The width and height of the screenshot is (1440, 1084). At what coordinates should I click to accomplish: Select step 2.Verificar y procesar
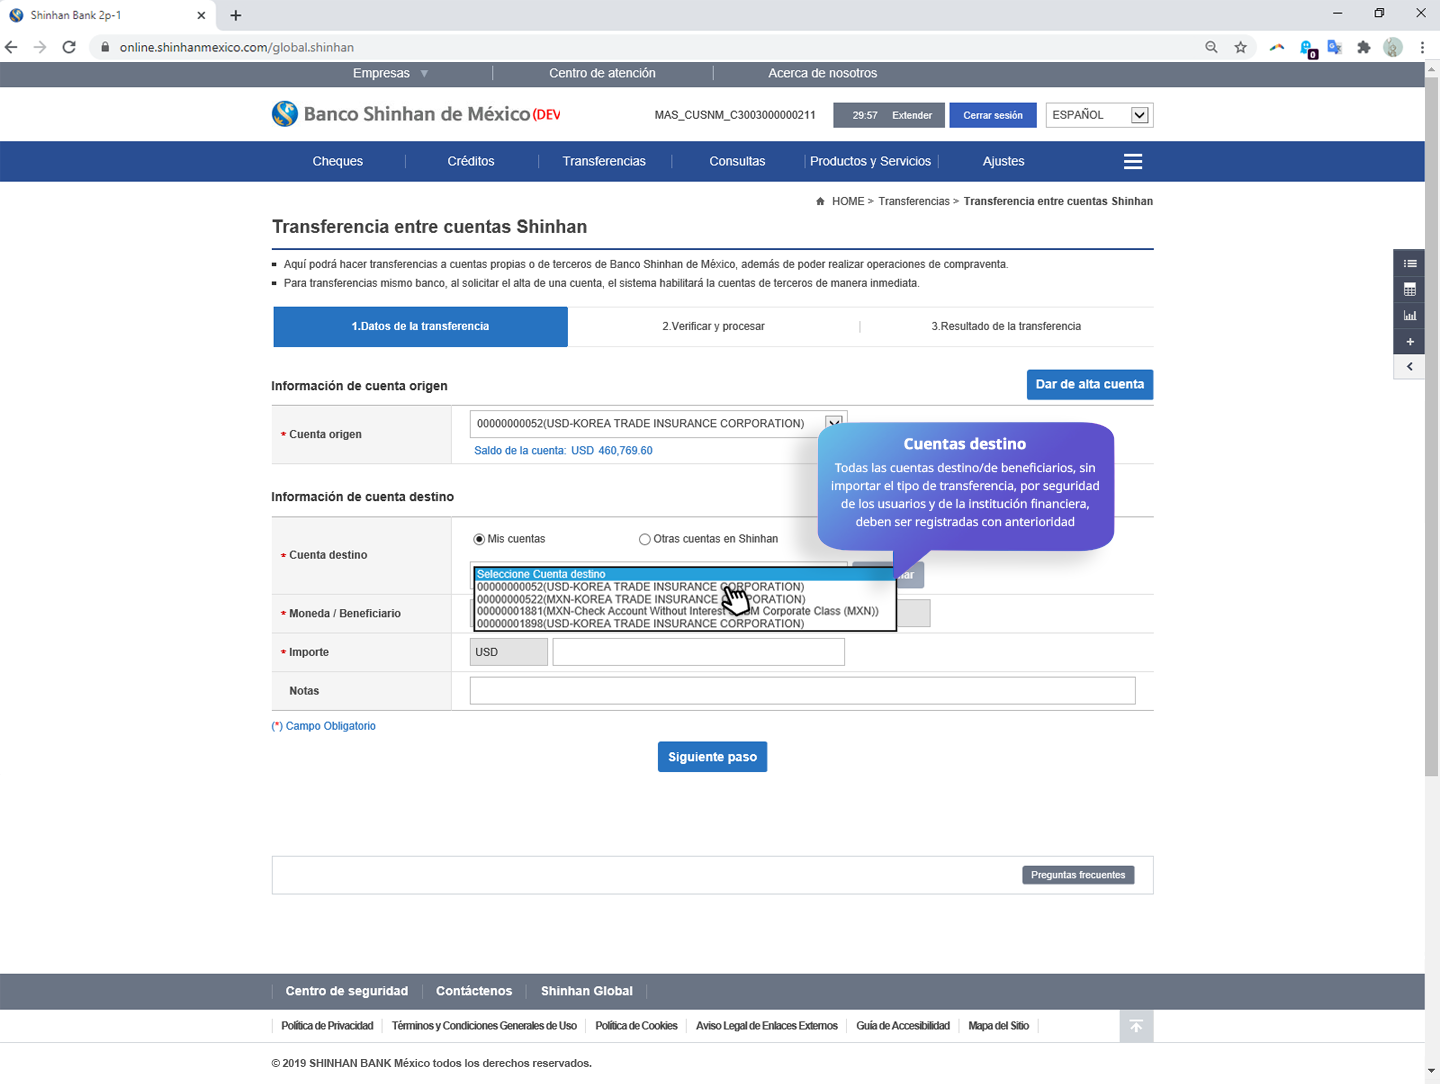(x=713, y=326)
